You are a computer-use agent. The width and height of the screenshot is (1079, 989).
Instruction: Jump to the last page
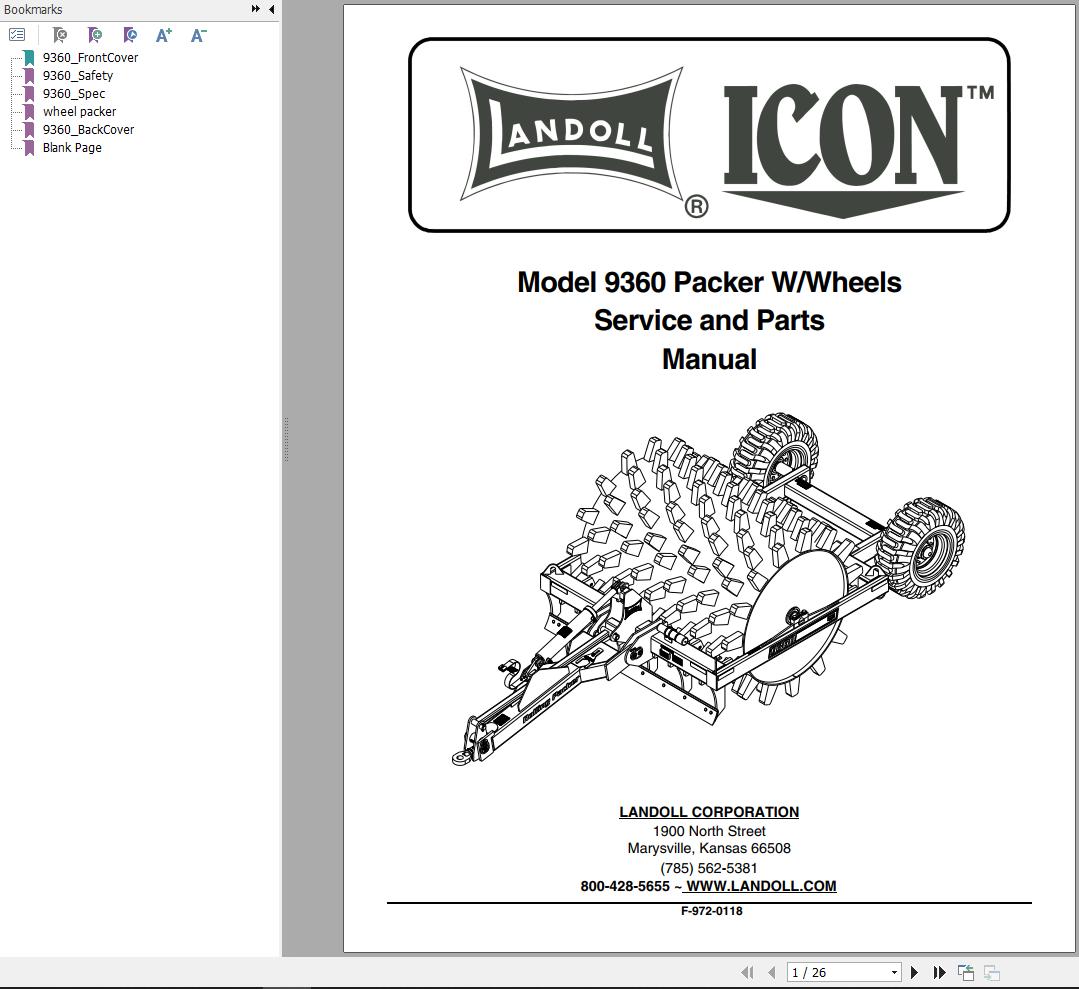(939, 971)
